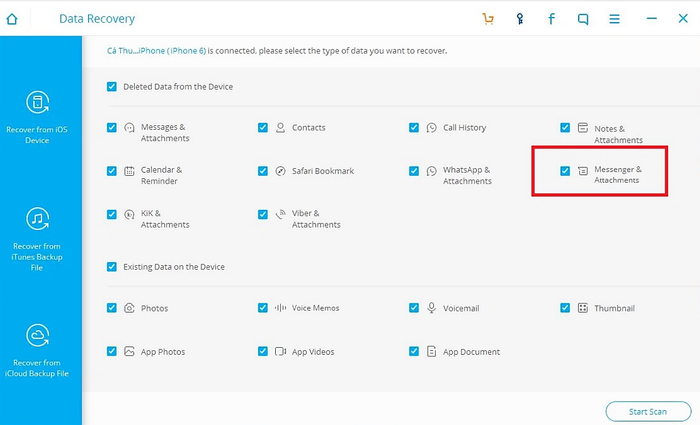
Task: Toggle the Deleted Data from the Device checkbox
Action: tap(112, 87)
